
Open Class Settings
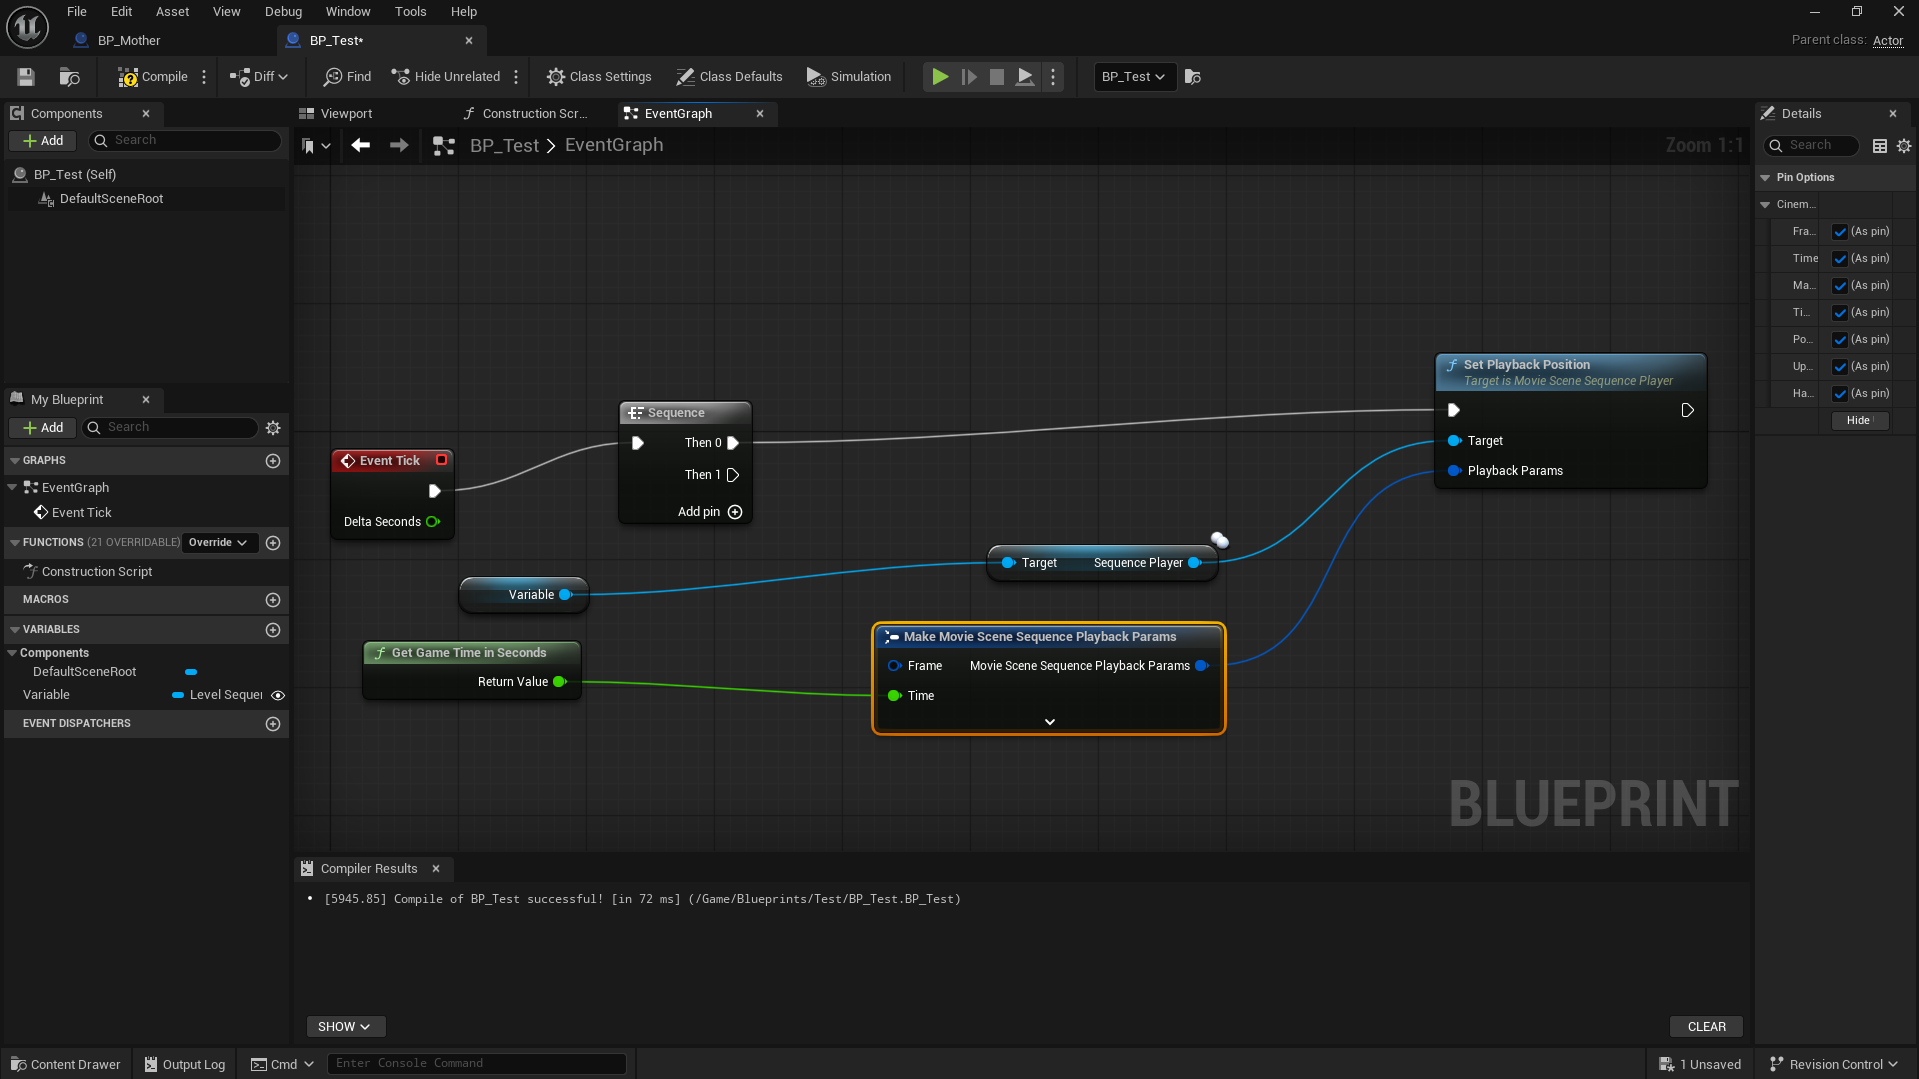tap(599, 77)
